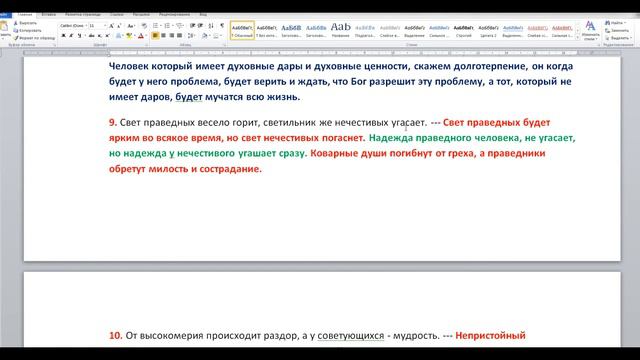Toggle Strikethrough formatting
The width and height of the screenshot is (640, 360).
pyautogui.click(x=91, y=36)
